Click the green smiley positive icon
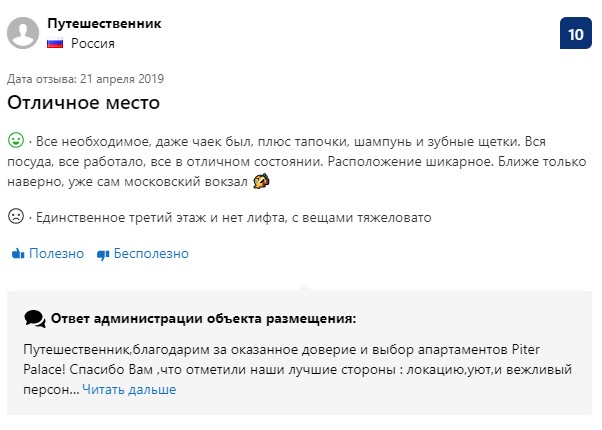The image size is (602, 430). coord(16,140)
